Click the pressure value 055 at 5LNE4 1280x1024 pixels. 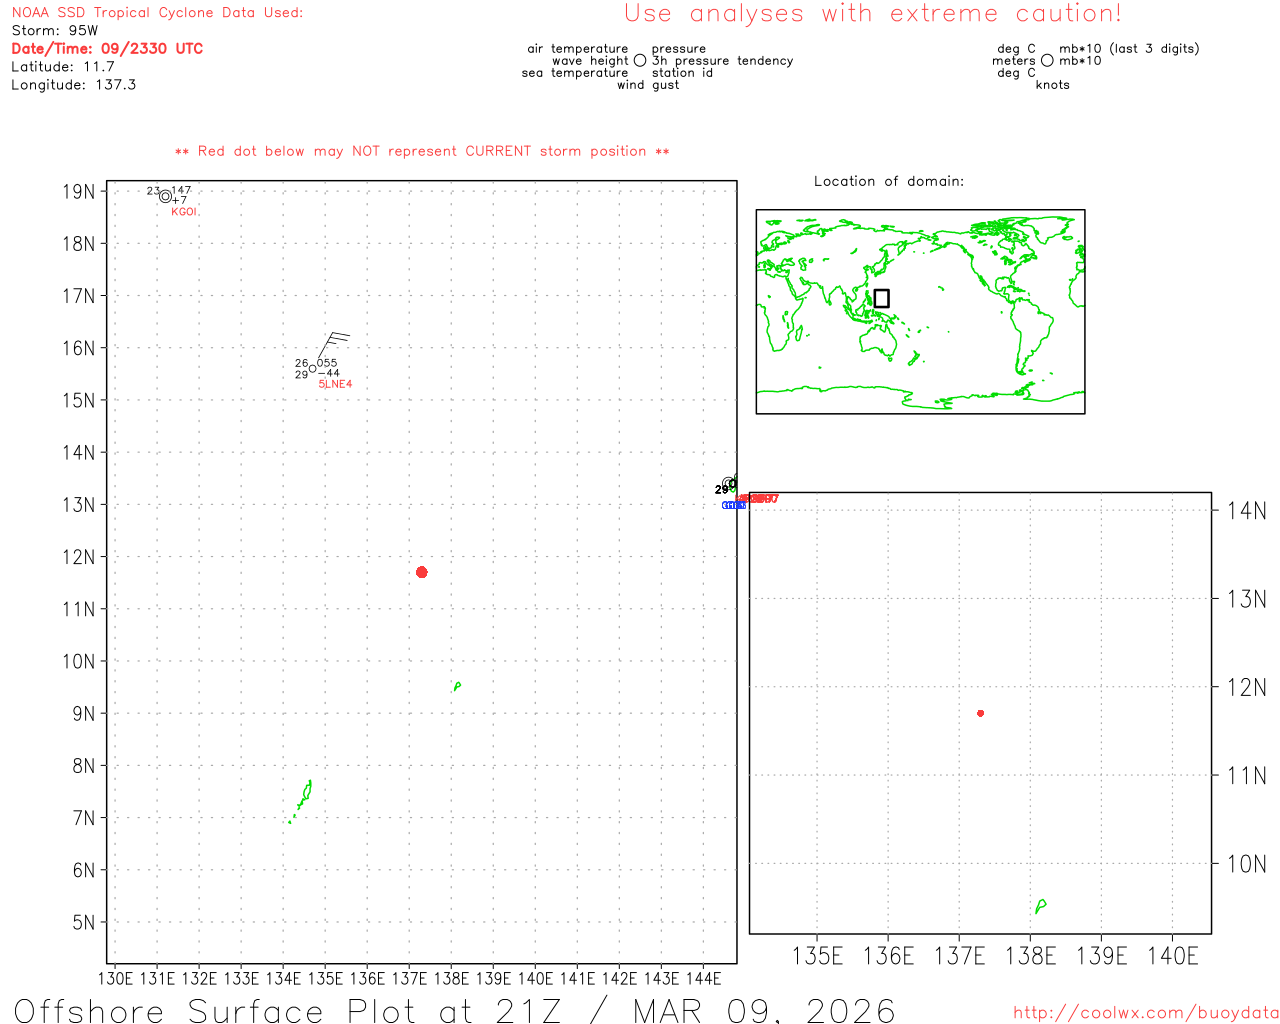(x=327, y=363)
